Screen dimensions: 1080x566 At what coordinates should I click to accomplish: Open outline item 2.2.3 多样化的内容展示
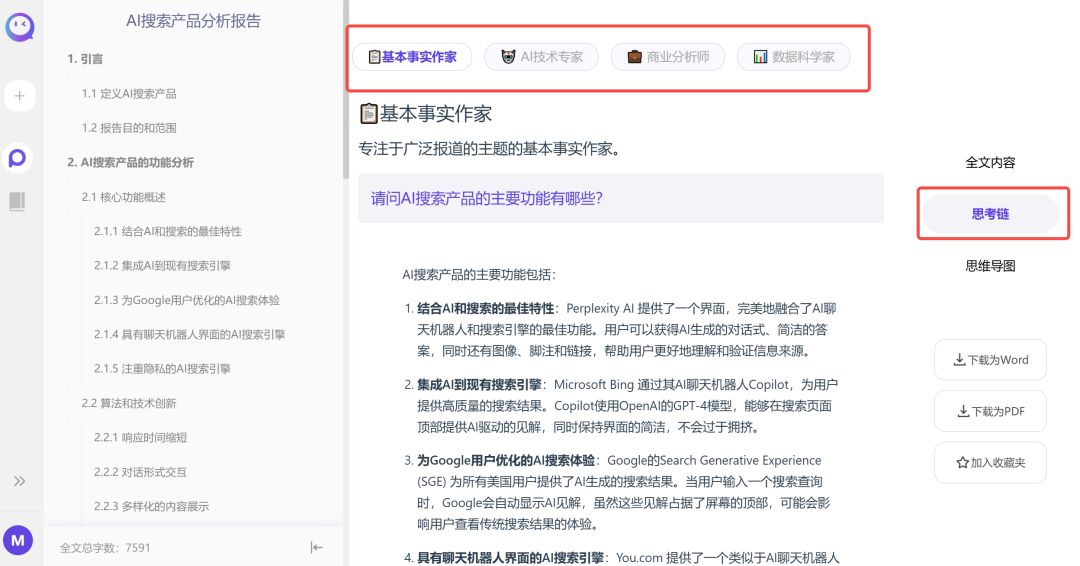[x=152, y=507]
